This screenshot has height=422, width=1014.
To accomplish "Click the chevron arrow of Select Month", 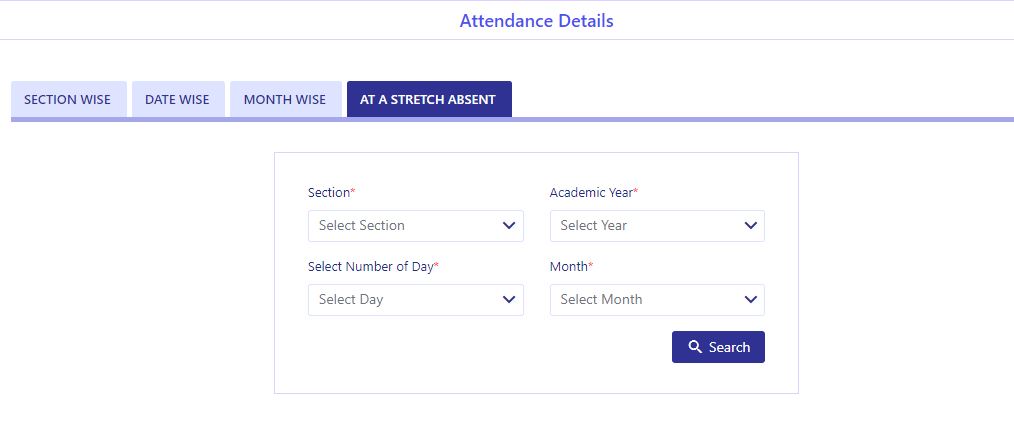I will 750,300.
